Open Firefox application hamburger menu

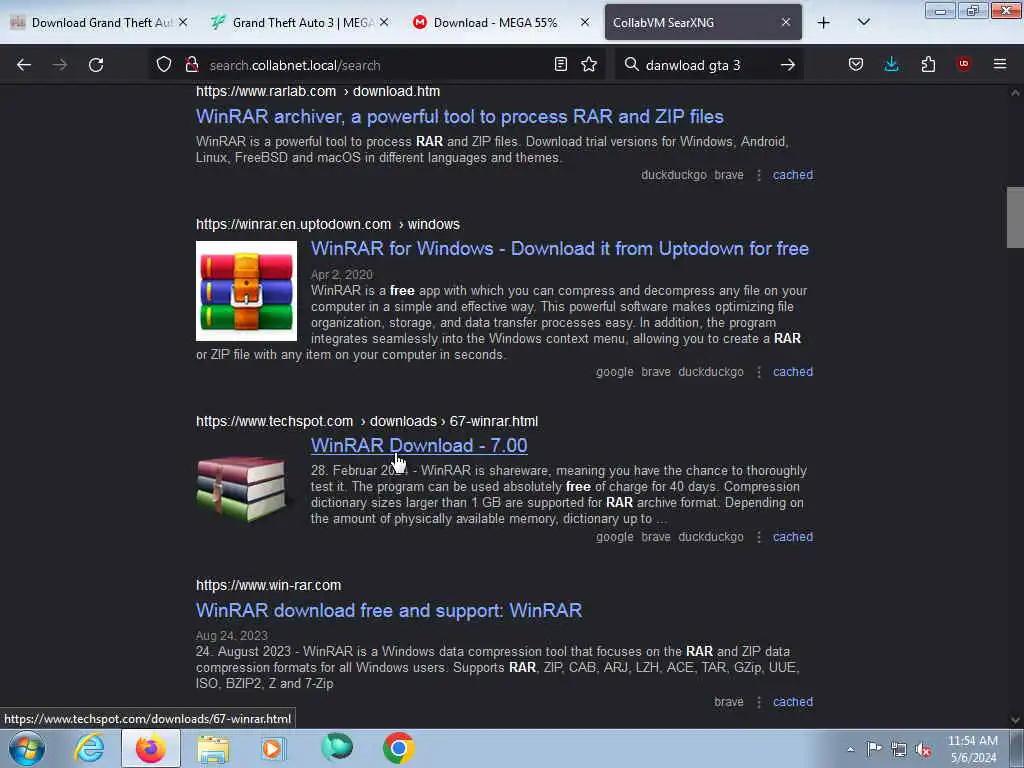pos(1000,64)
